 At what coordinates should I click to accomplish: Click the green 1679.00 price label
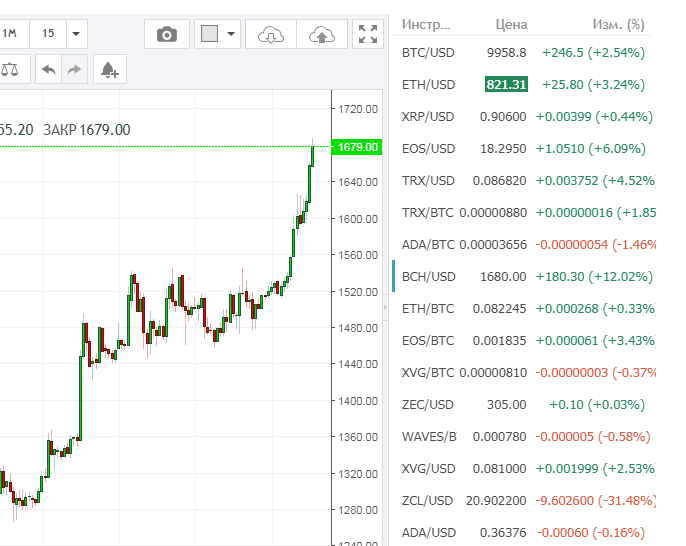pos(357,147)
